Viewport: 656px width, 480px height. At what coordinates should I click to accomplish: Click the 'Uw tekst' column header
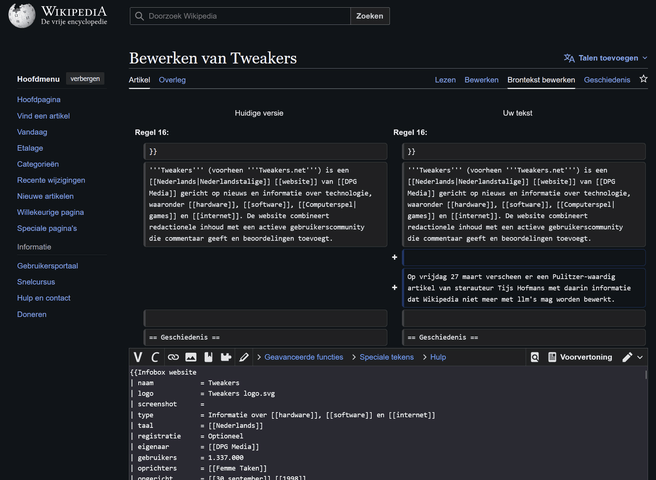click(517, 113)
